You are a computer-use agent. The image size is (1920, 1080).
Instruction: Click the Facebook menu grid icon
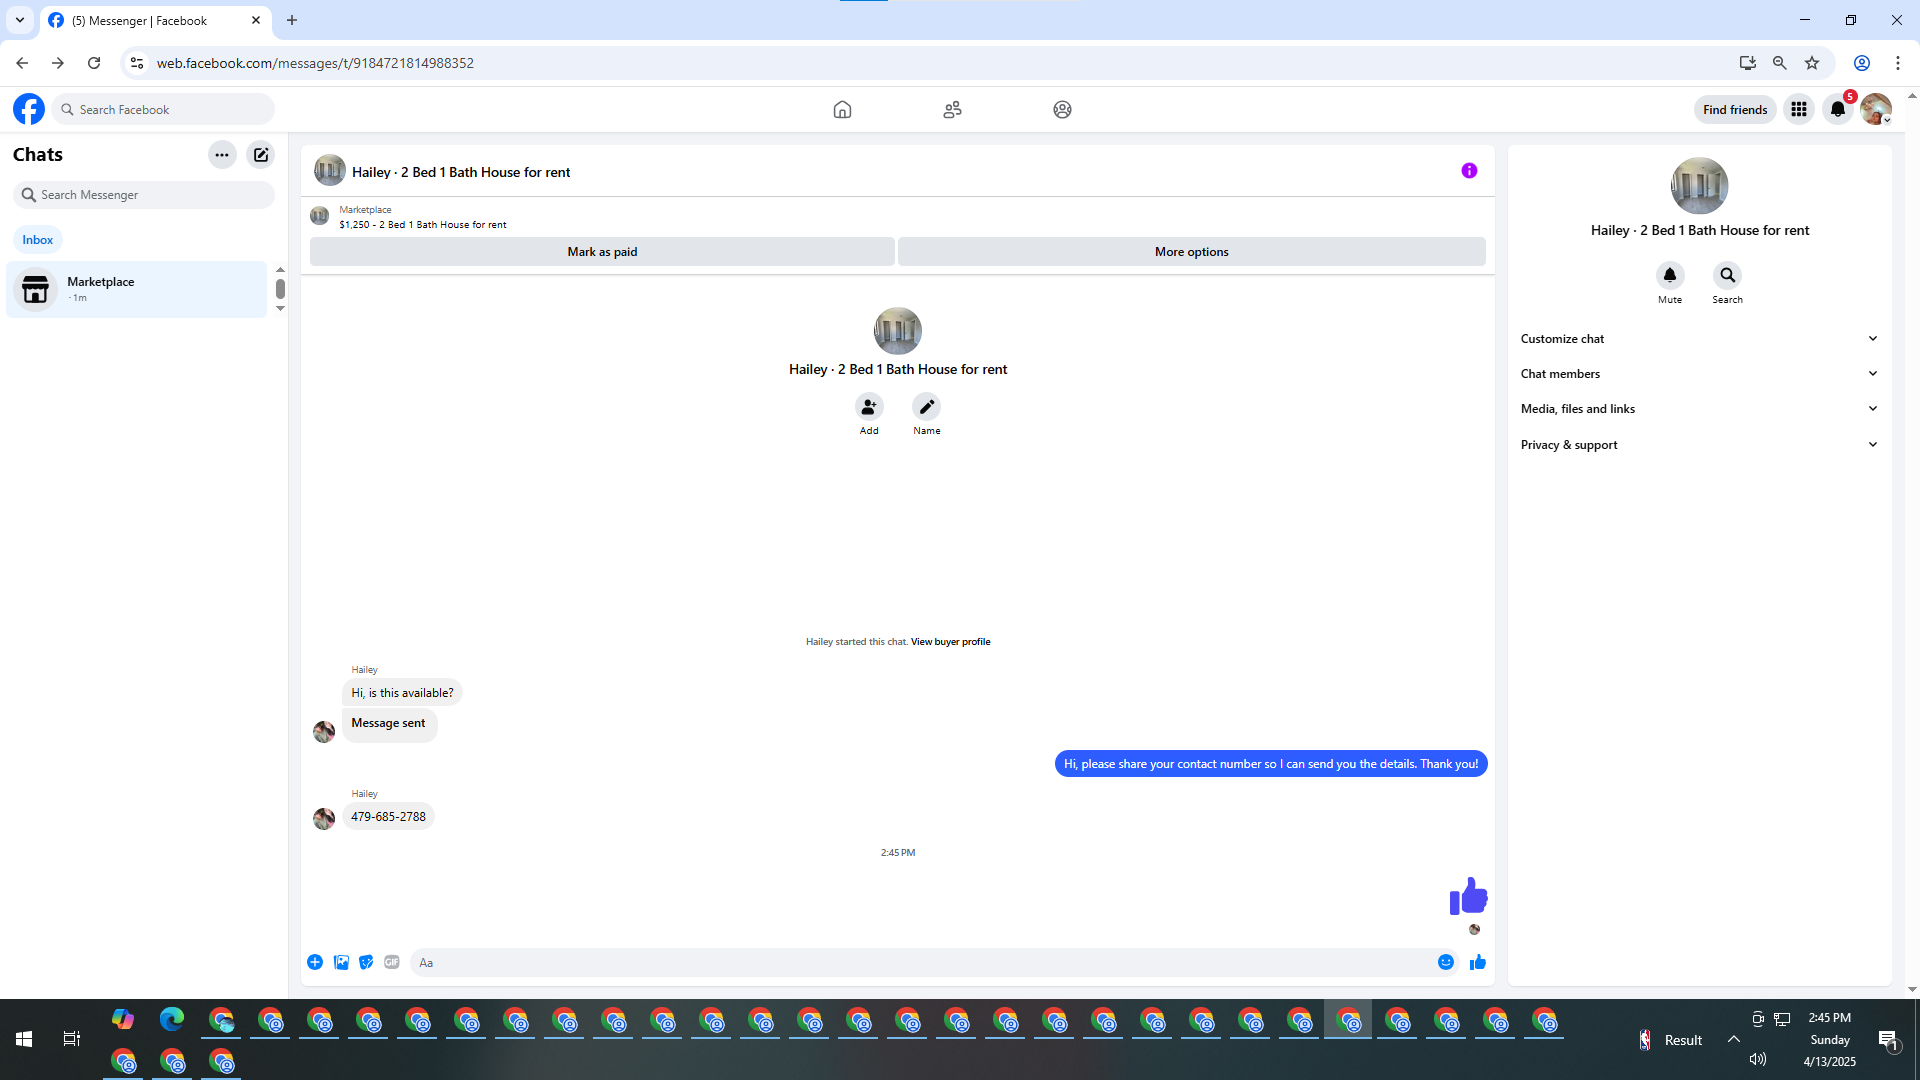[x=1798, y=110]
